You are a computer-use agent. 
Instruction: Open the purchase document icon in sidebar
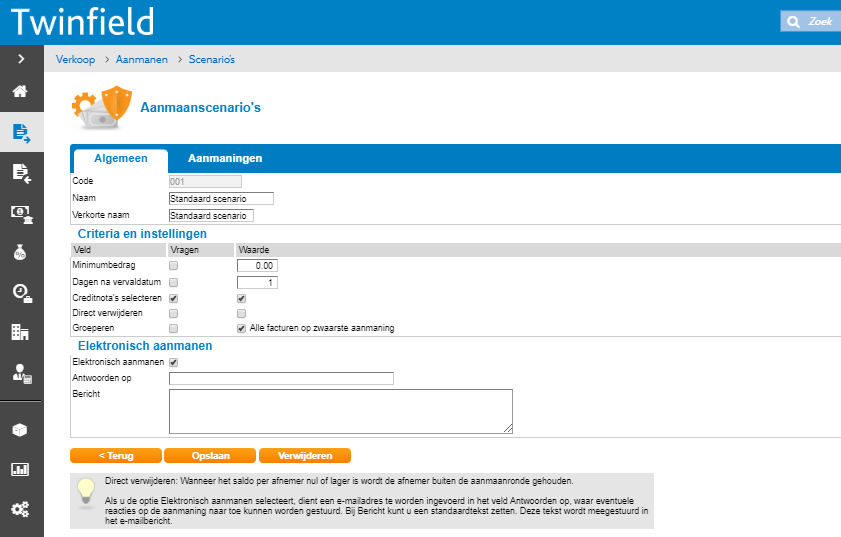[21, 172]
